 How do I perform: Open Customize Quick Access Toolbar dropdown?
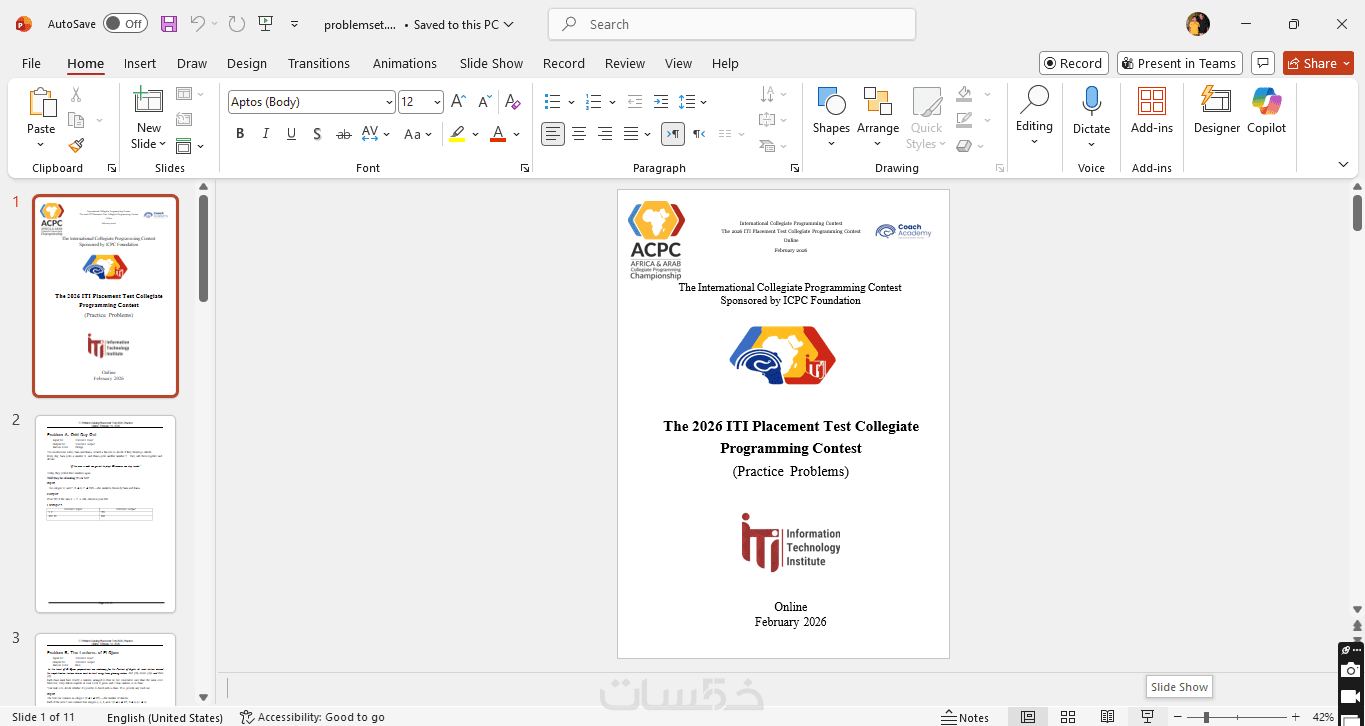294,24
